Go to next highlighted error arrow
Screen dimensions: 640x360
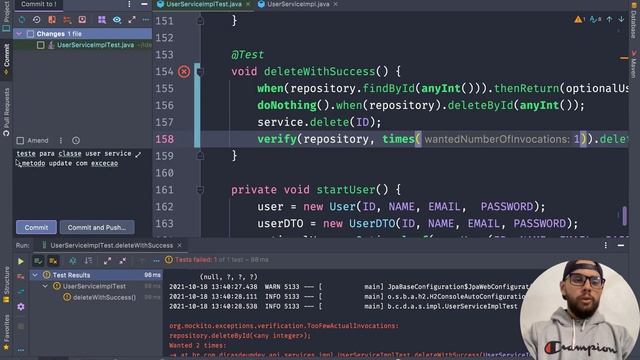621,19
